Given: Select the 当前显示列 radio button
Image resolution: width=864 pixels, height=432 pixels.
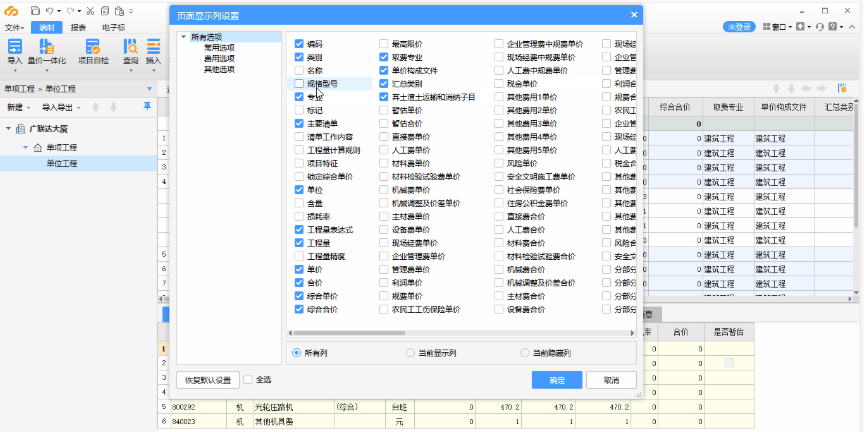Looking at the screenshot, I should 411,353.
